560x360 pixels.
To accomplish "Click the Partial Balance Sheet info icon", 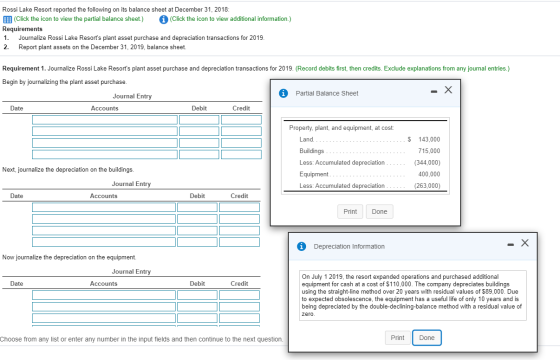I will click(x=283, y=93).
